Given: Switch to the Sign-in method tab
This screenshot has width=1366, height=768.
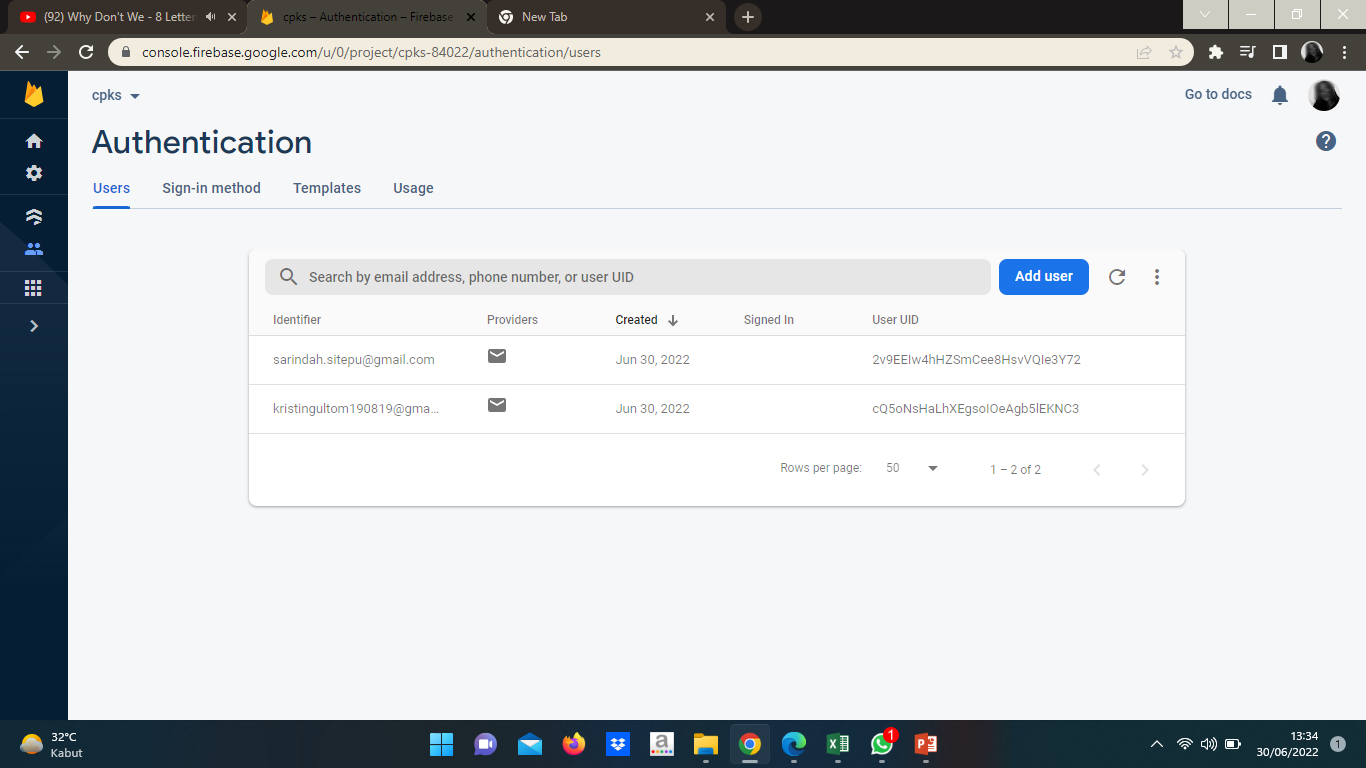Looking at the screenshot, I should (x=211, y=188).
